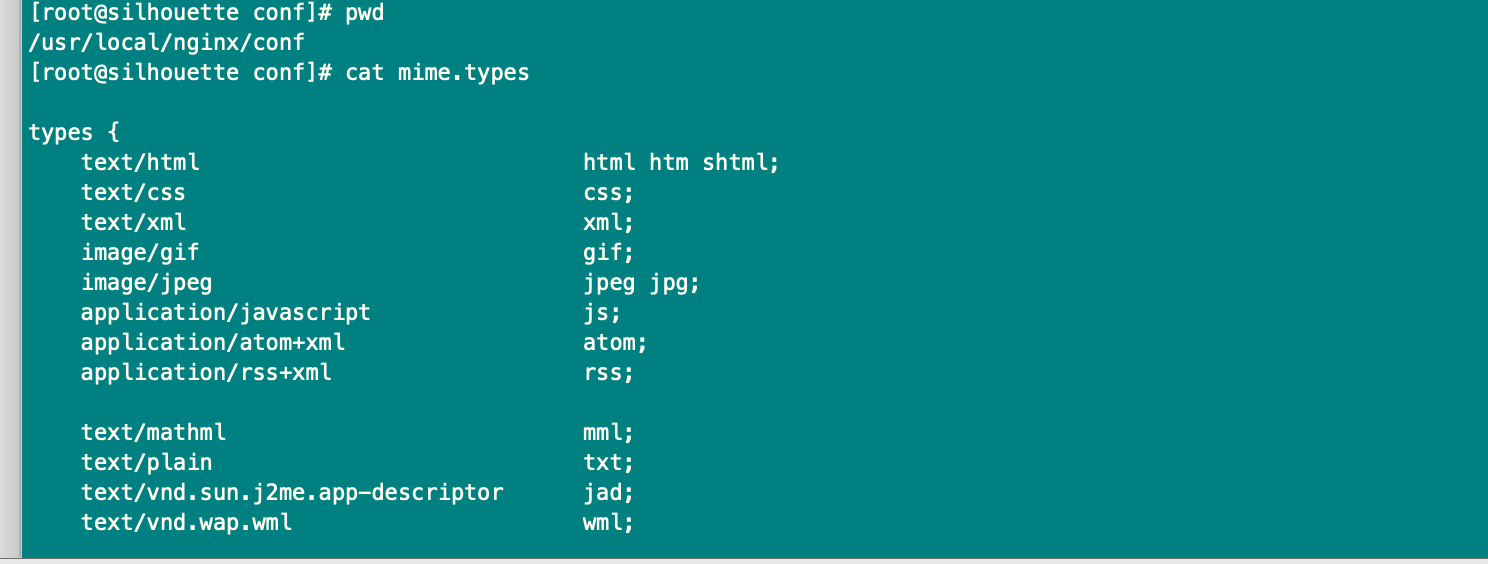
Task: Click the text/html MIME type
Action: [140, 162]
